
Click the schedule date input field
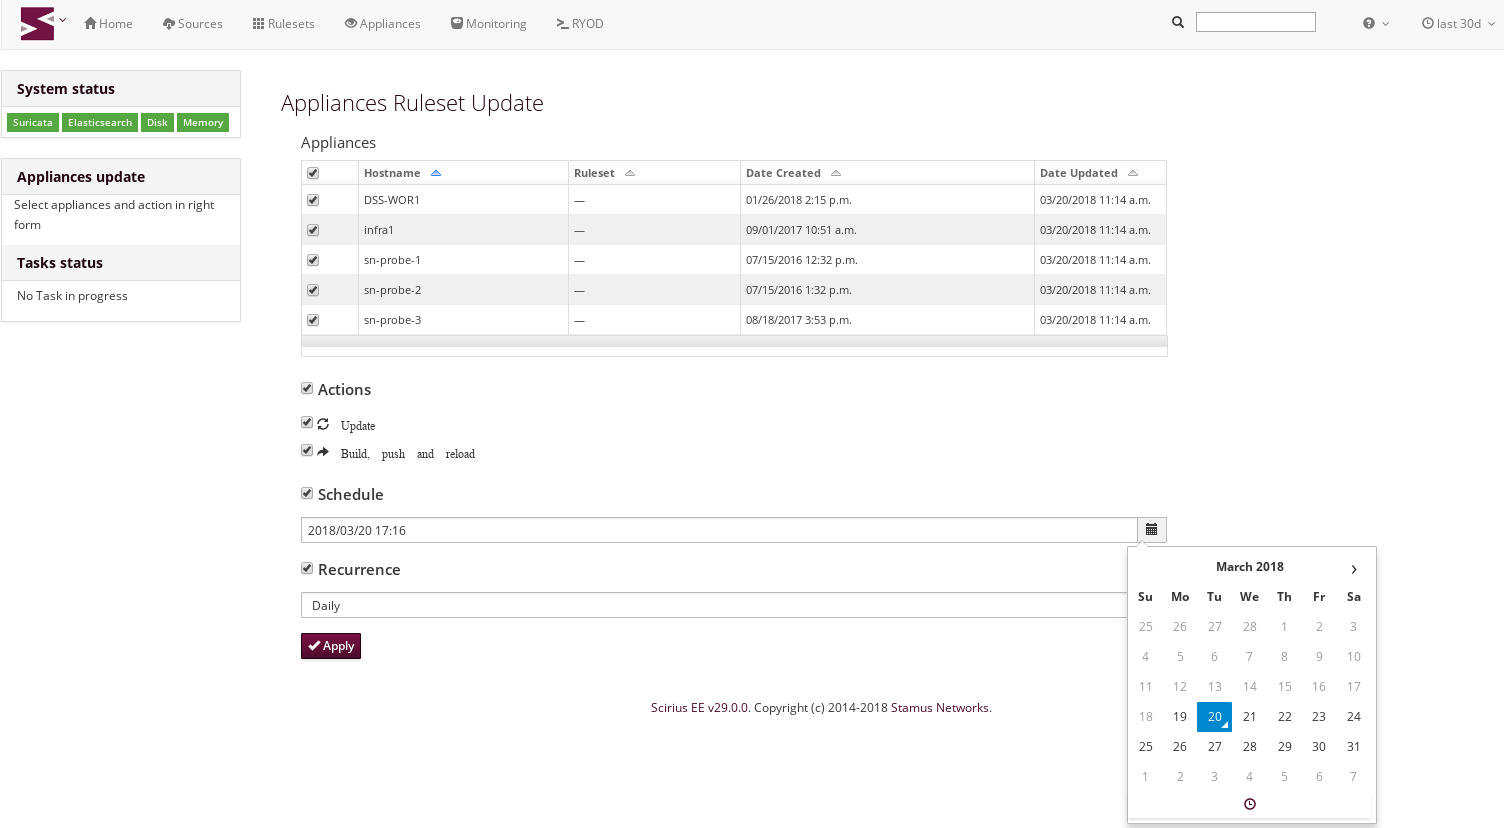[719, 530]
